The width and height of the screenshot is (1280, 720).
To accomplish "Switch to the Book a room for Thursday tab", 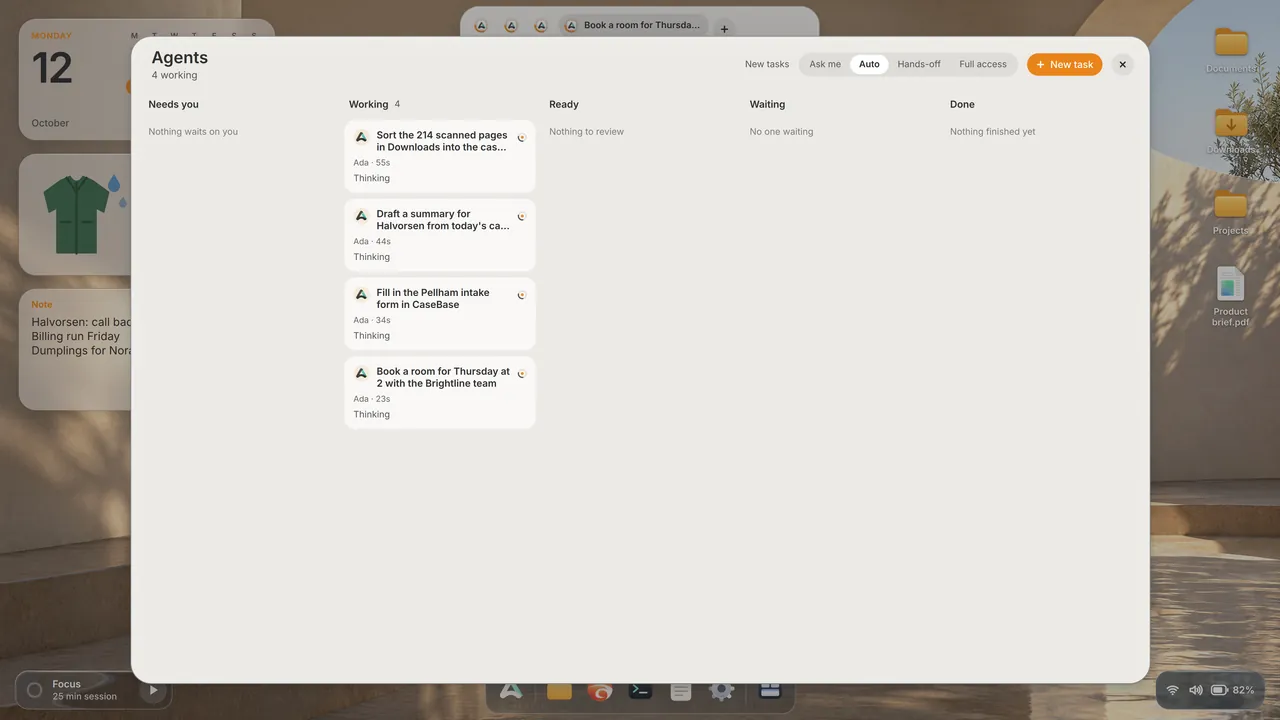I will [633, 25].
